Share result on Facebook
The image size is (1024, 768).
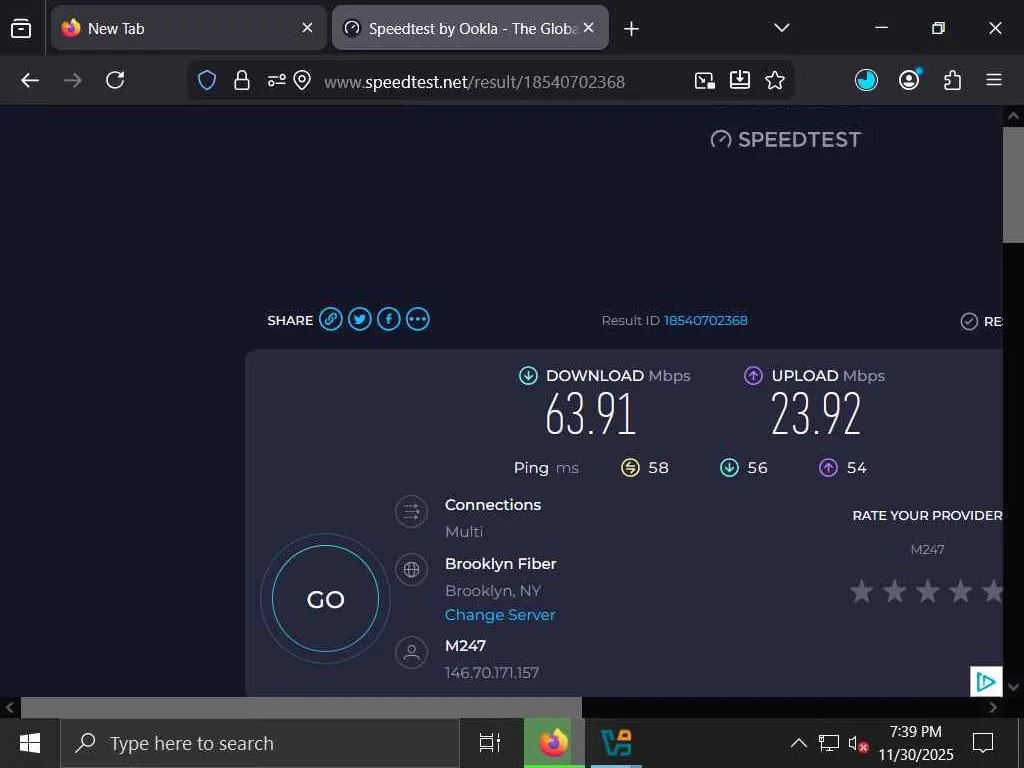(x=389, y=319)
